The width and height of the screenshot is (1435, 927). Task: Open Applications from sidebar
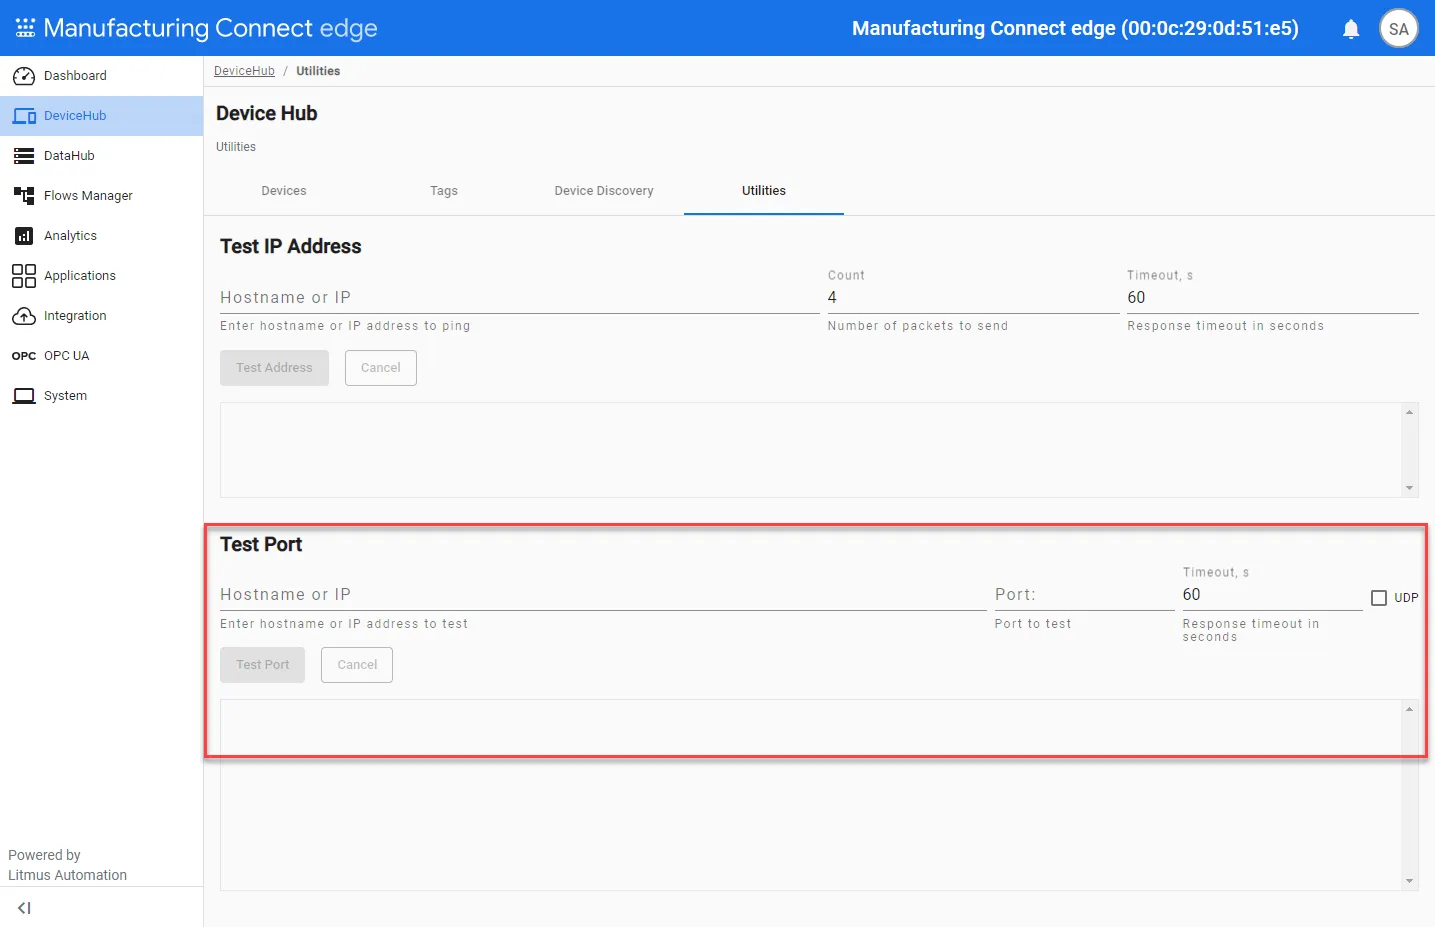(x=101, y=276)
